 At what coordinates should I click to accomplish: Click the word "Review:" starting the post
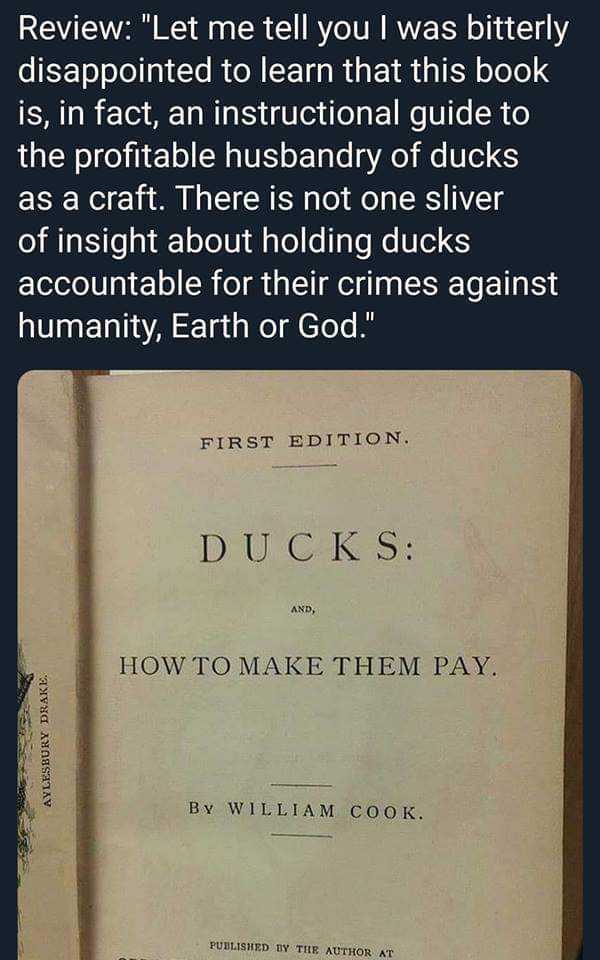tap(70, 29)
